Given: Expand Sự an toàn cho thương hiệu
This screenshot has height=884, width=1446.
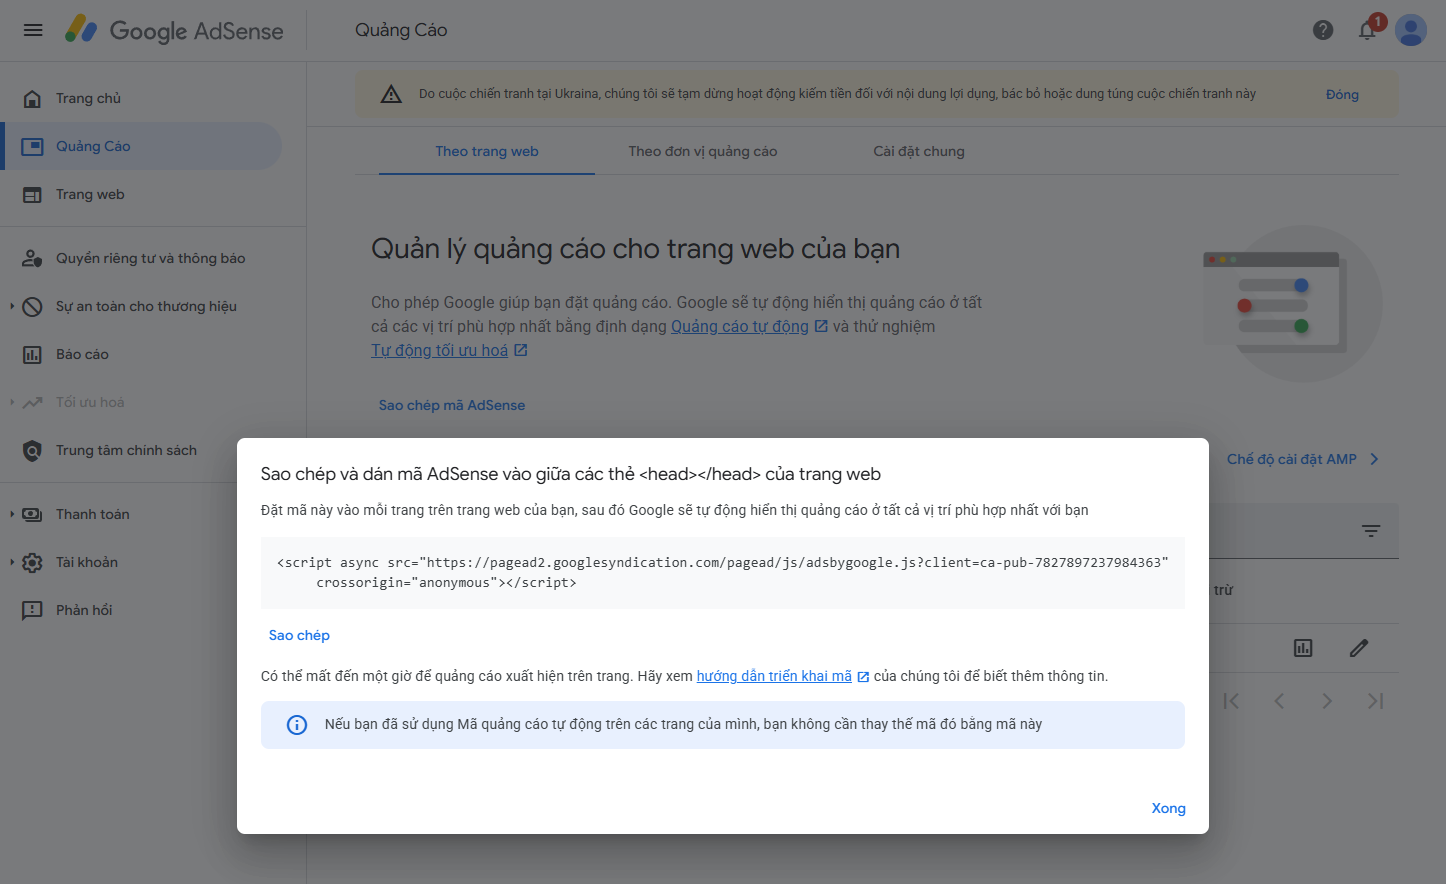Looking at the screenshot, I should tap(12, 306).
